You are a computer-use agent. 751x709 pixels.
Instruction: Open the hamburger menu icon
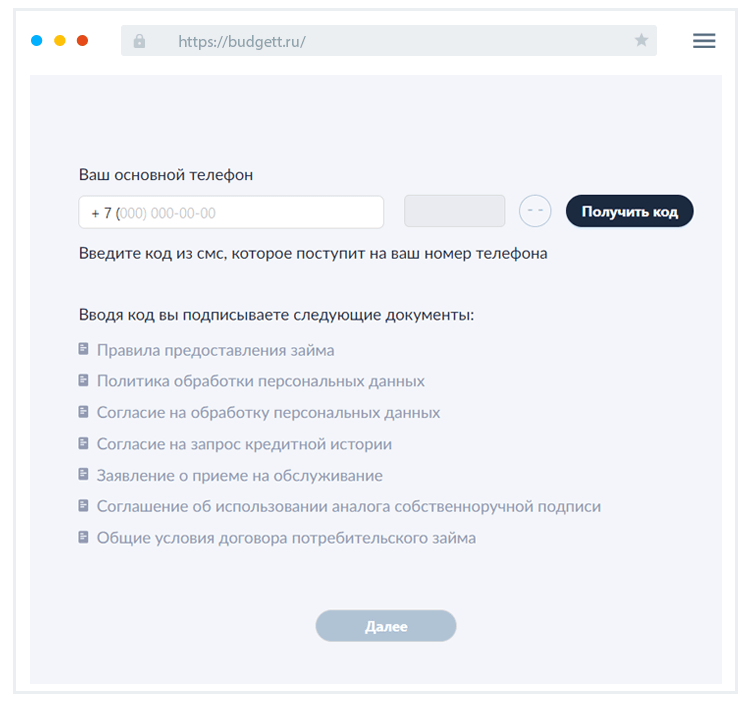(704, 41)
